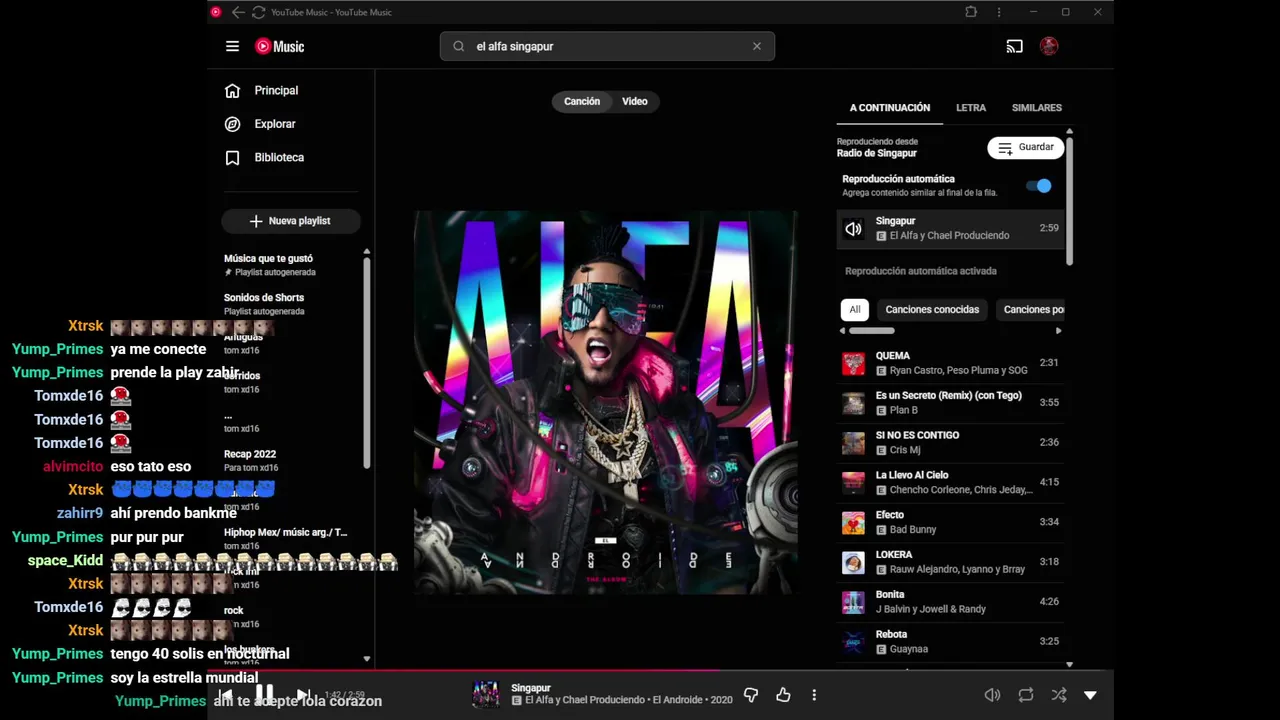Click the filter chips horizontal scrollbar
This screenshot has height=720, width=1280.
point(872,331)
